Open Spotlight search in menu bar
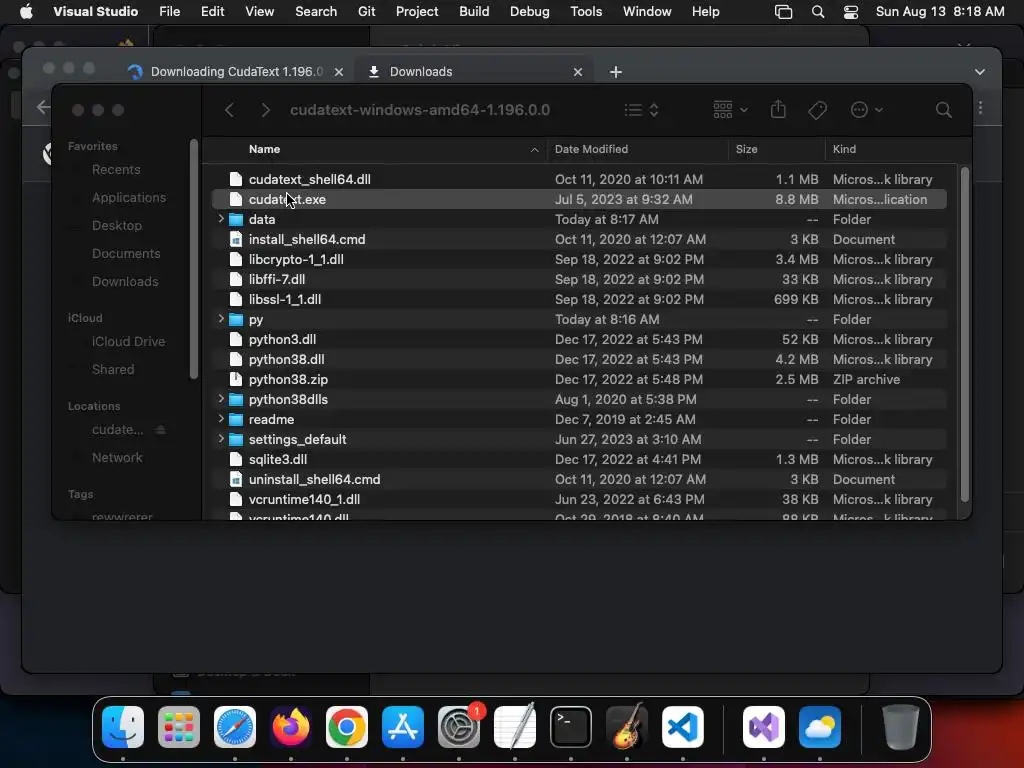1024x768 pixels. pos(818,12)
